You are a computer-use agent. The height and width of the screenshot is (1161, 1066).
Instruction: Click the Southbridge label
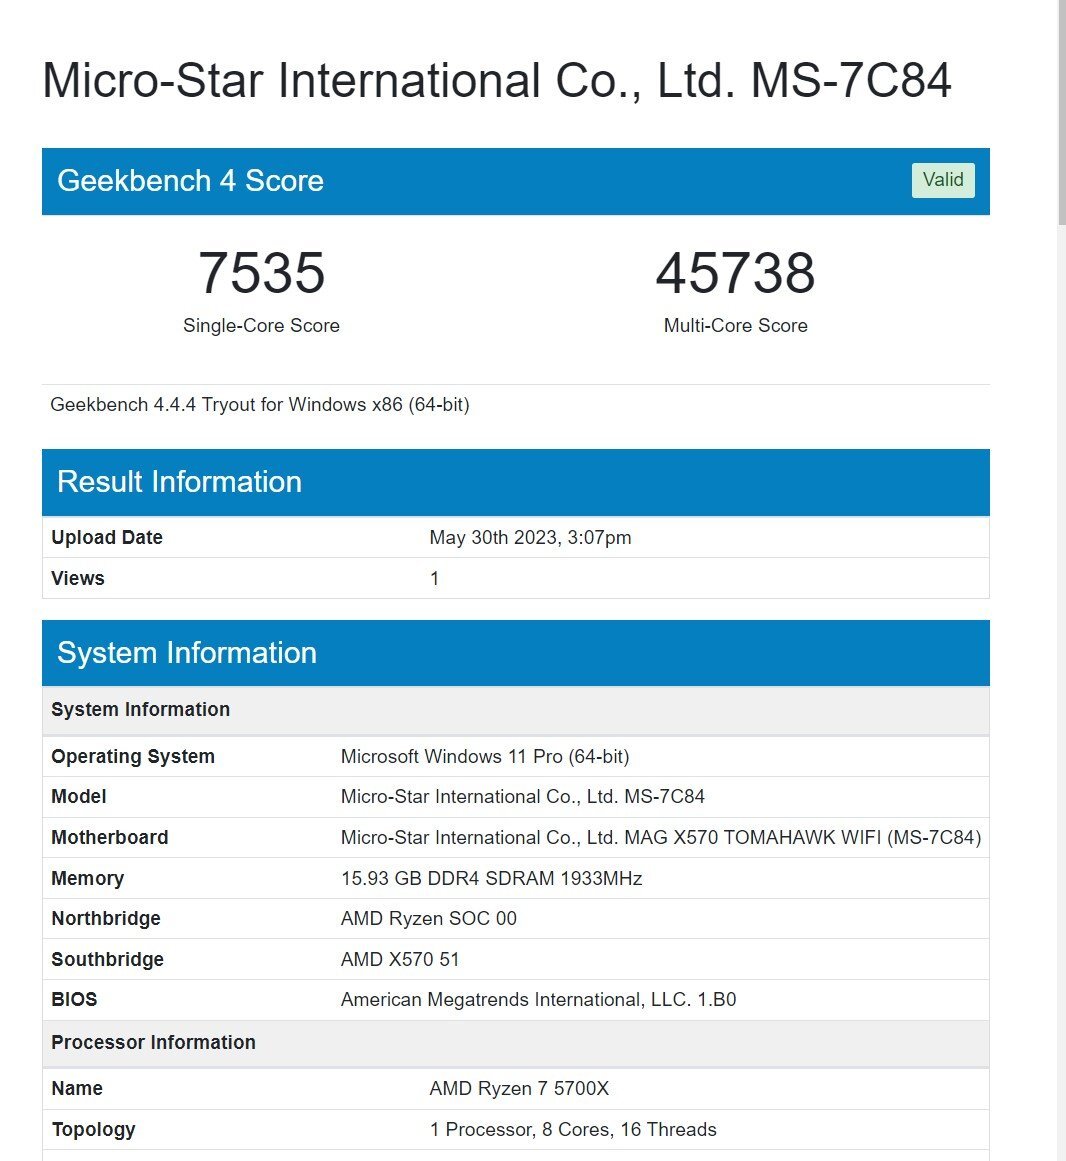107,959
